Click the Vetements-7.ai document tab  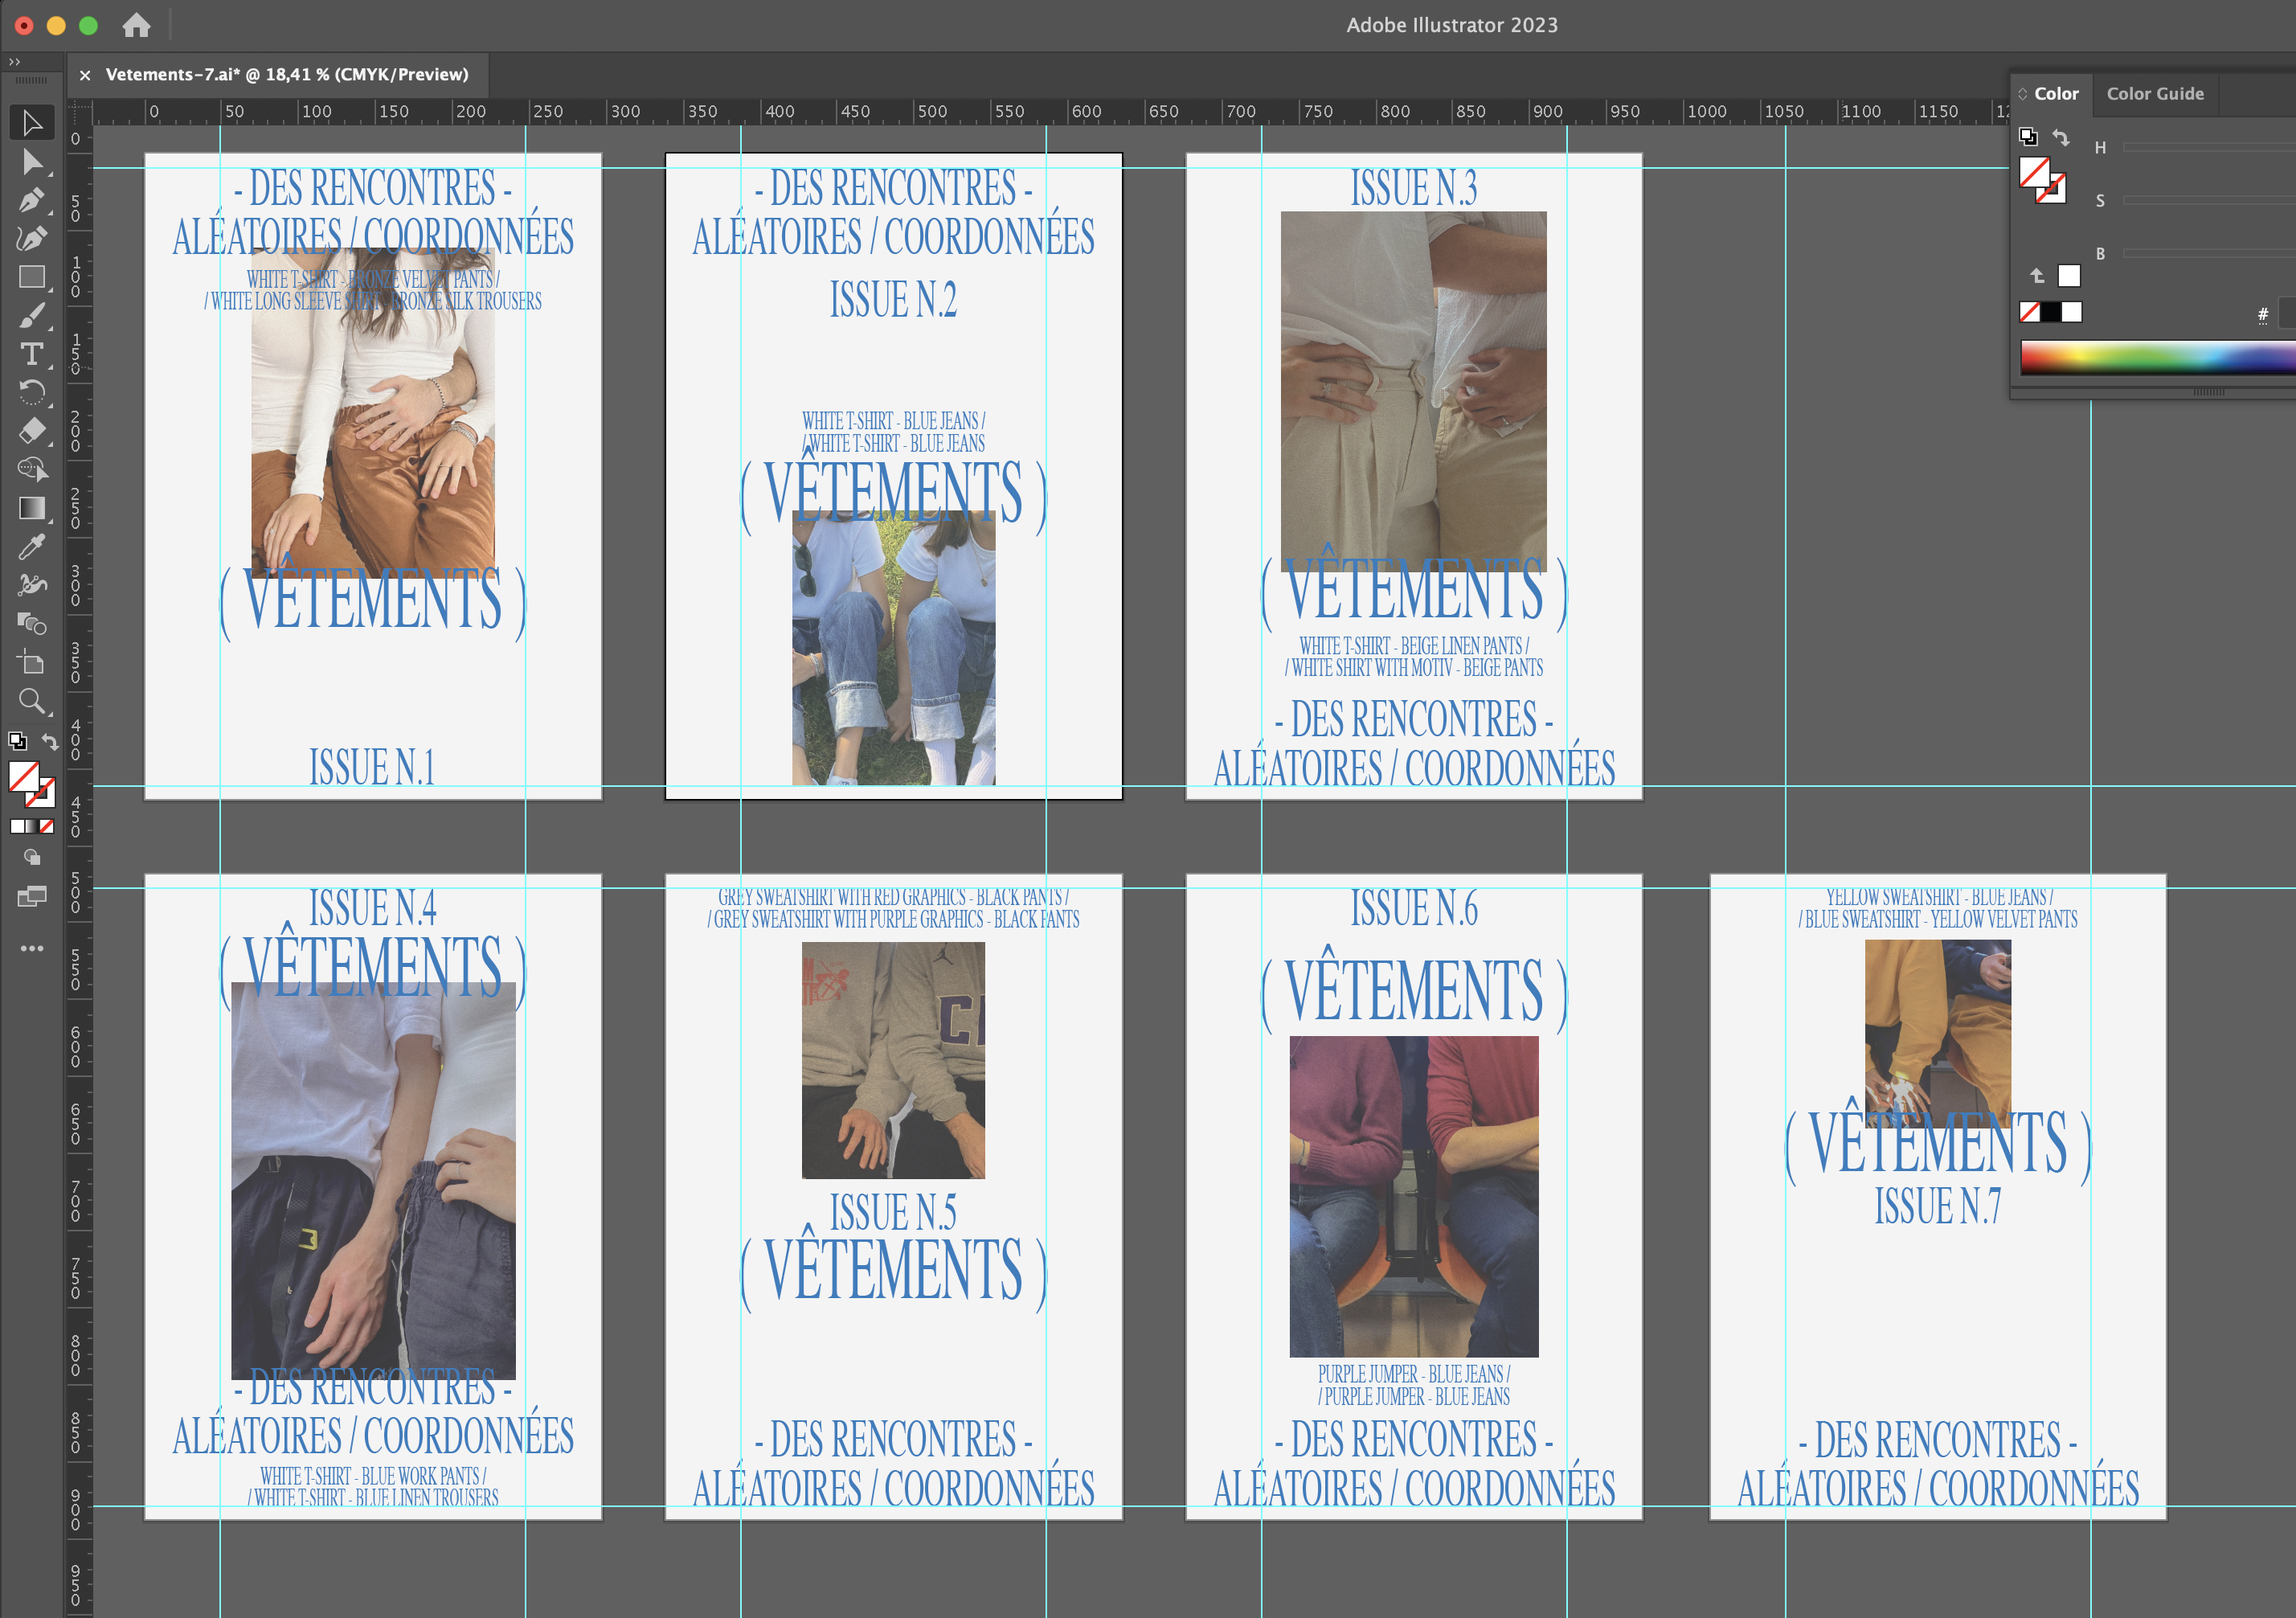(286, 75)
